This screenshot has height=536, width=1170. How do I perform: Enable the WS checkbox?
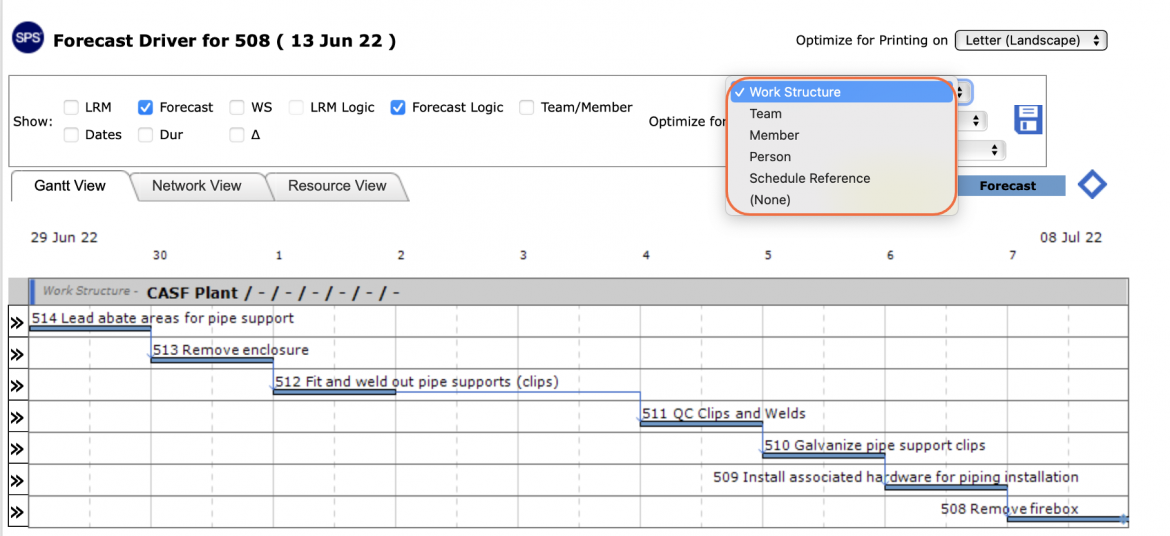237,107
